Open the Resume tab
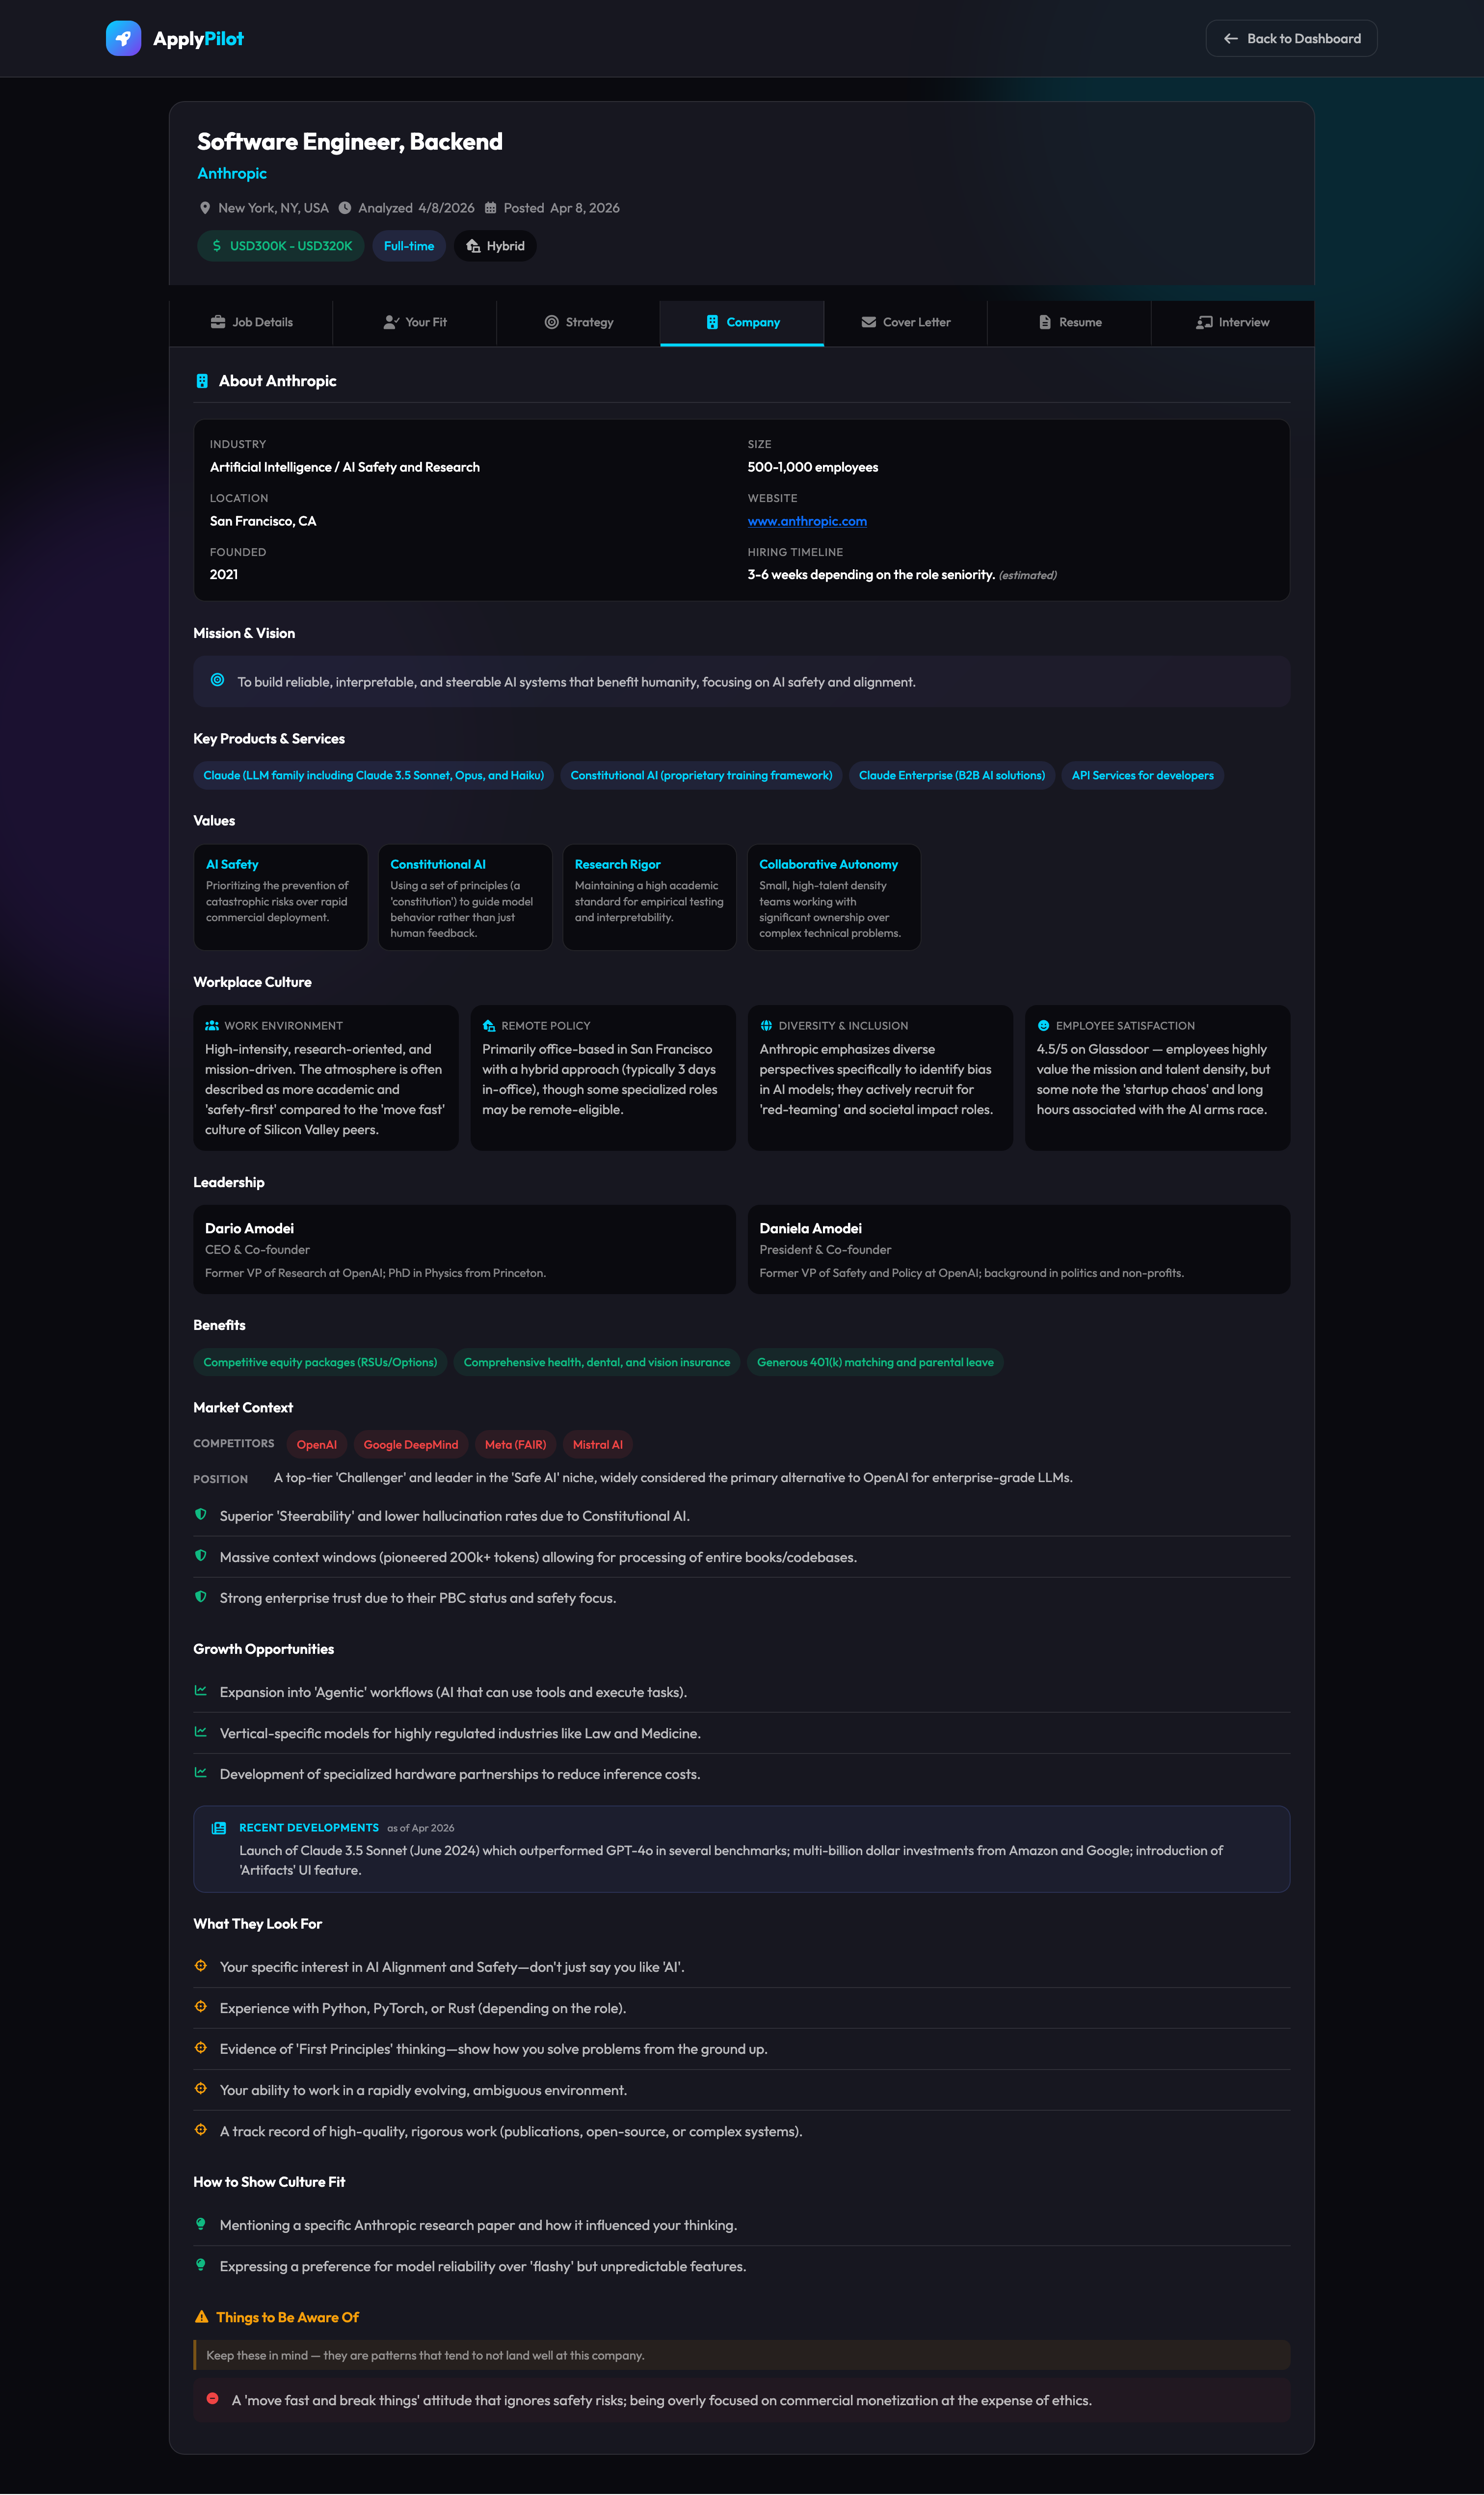The image size is (1484, 2495). (1069, 322)
